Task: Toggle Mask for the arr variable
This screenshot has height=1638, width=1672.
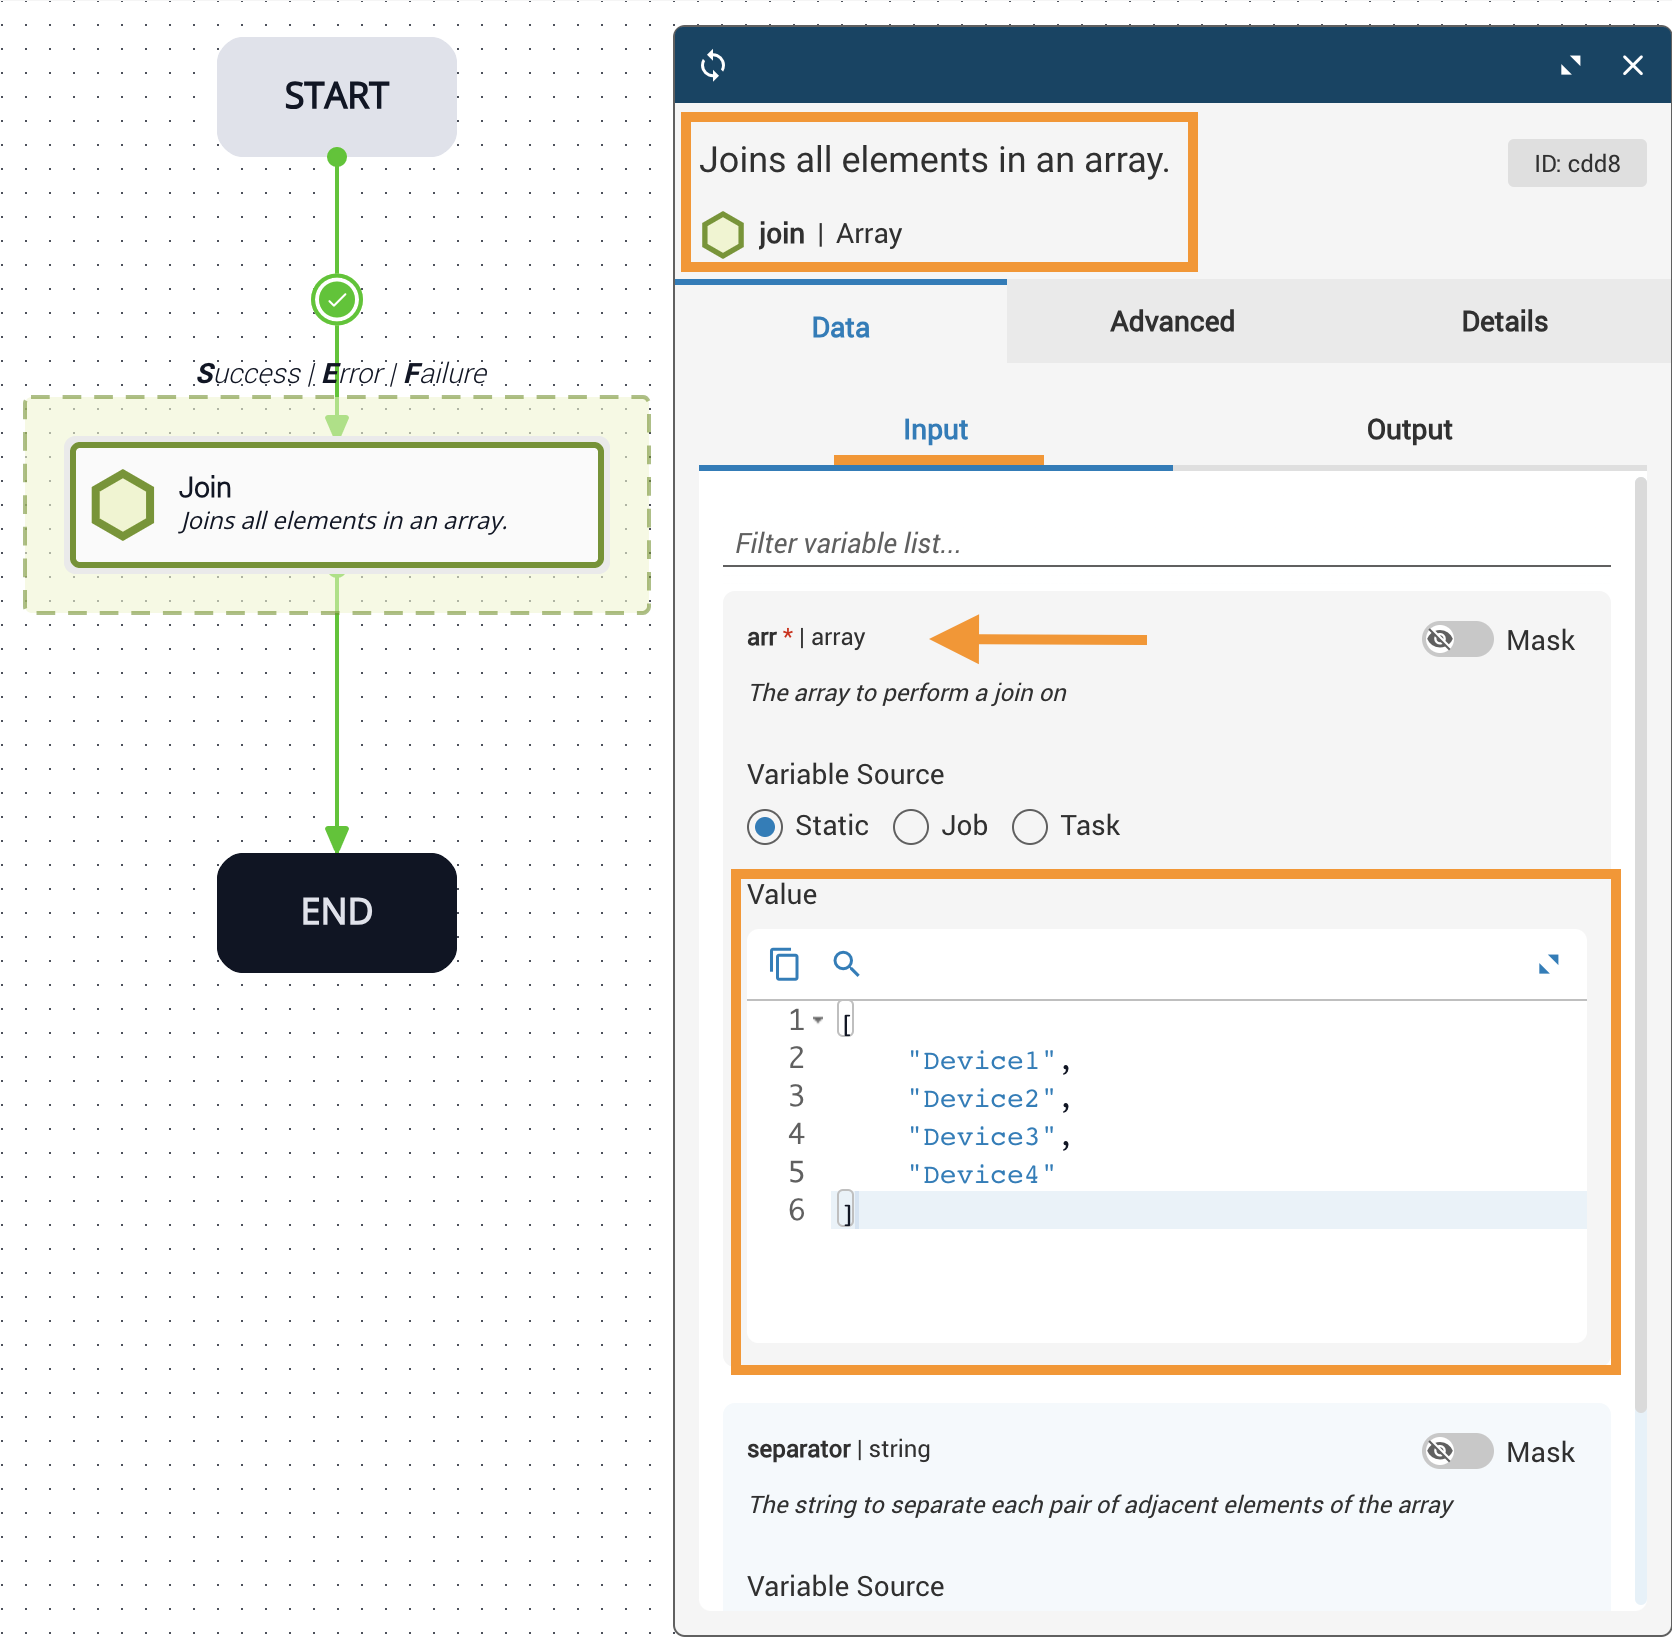Action: (1457, 640)
